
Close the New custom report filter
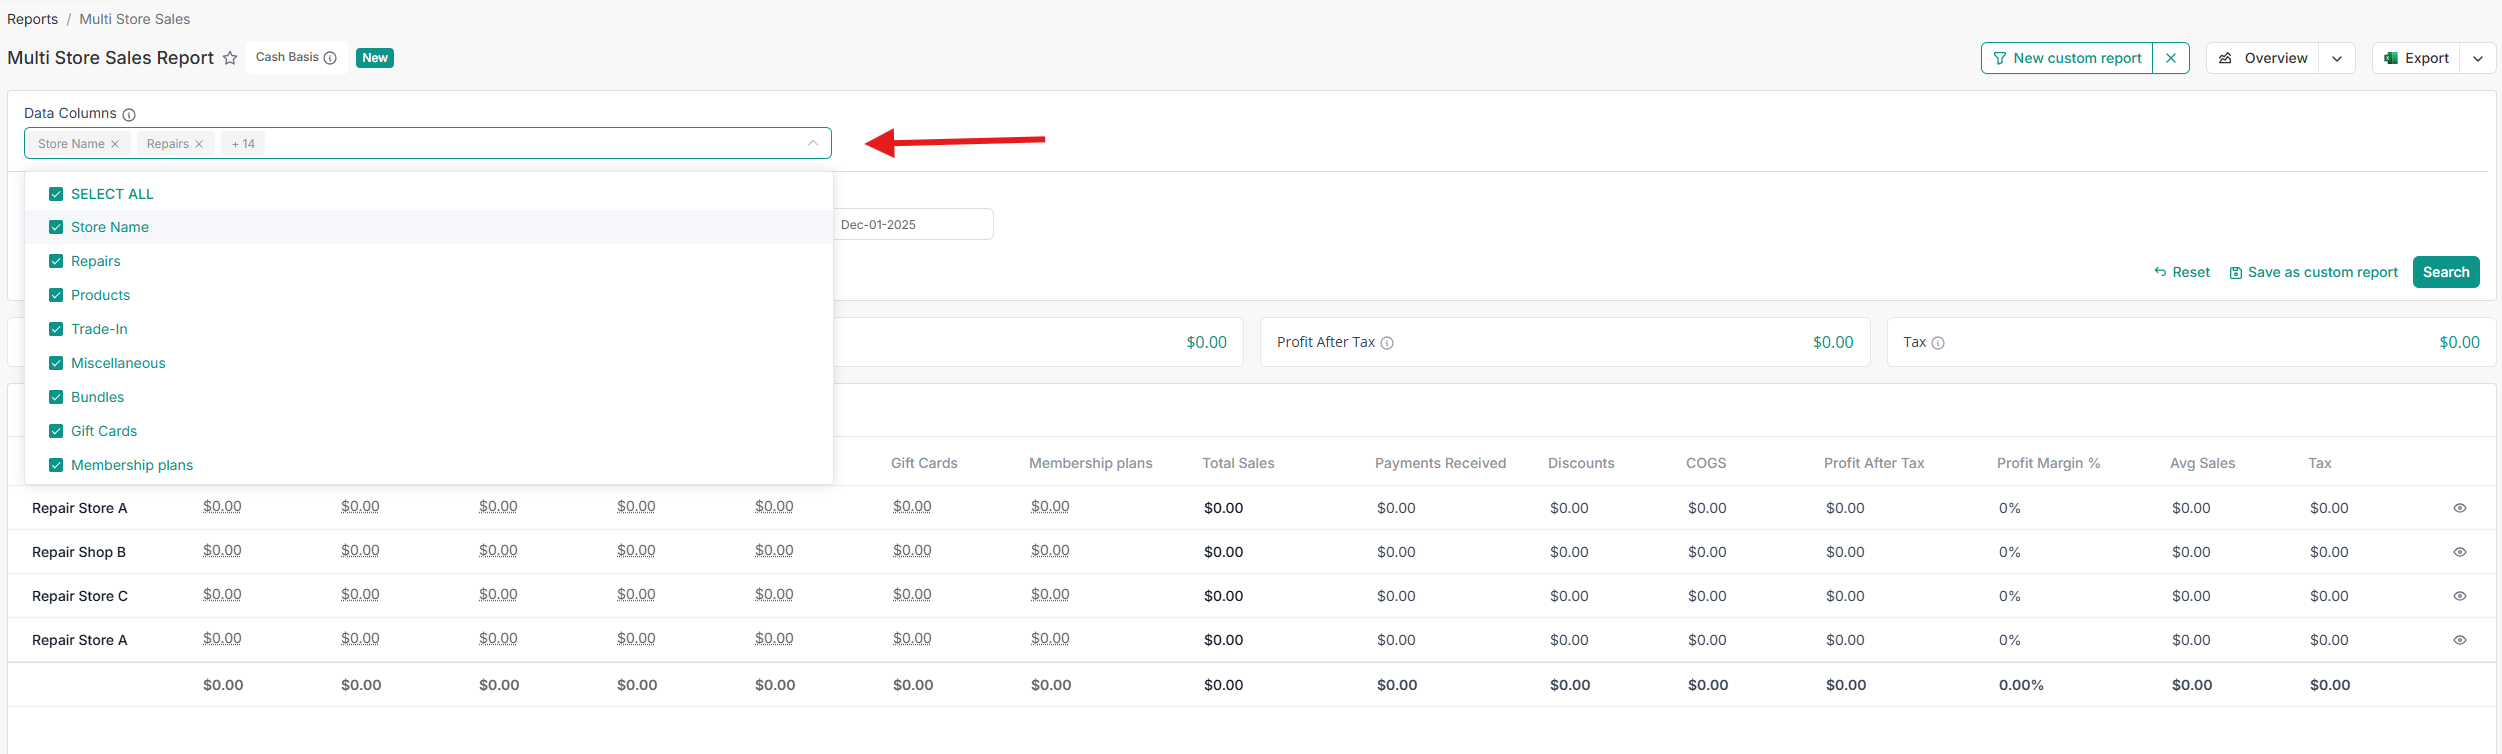pyautogui.click(x=2171, y=58)
